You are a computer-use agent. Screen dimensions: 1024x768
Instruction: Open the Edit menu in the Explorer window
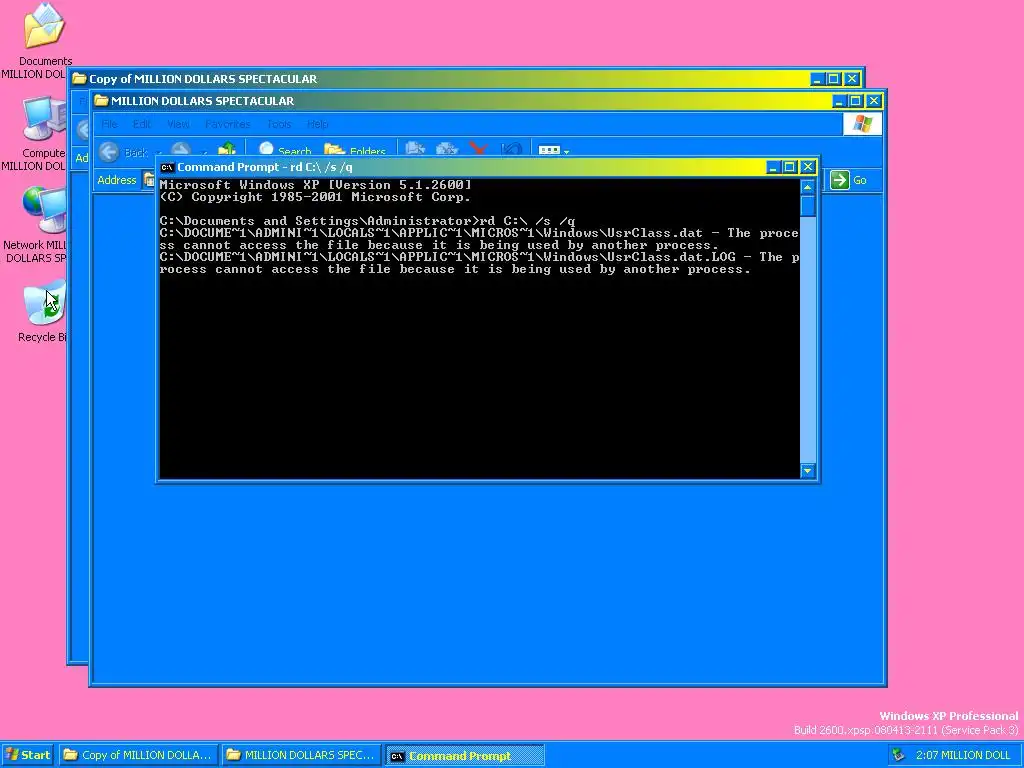[x=142, y=124]
